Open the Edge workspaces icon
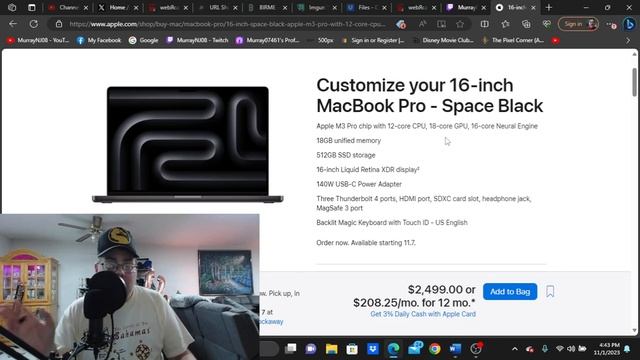This screenshot has width=640, height=360. coord(12,7)
